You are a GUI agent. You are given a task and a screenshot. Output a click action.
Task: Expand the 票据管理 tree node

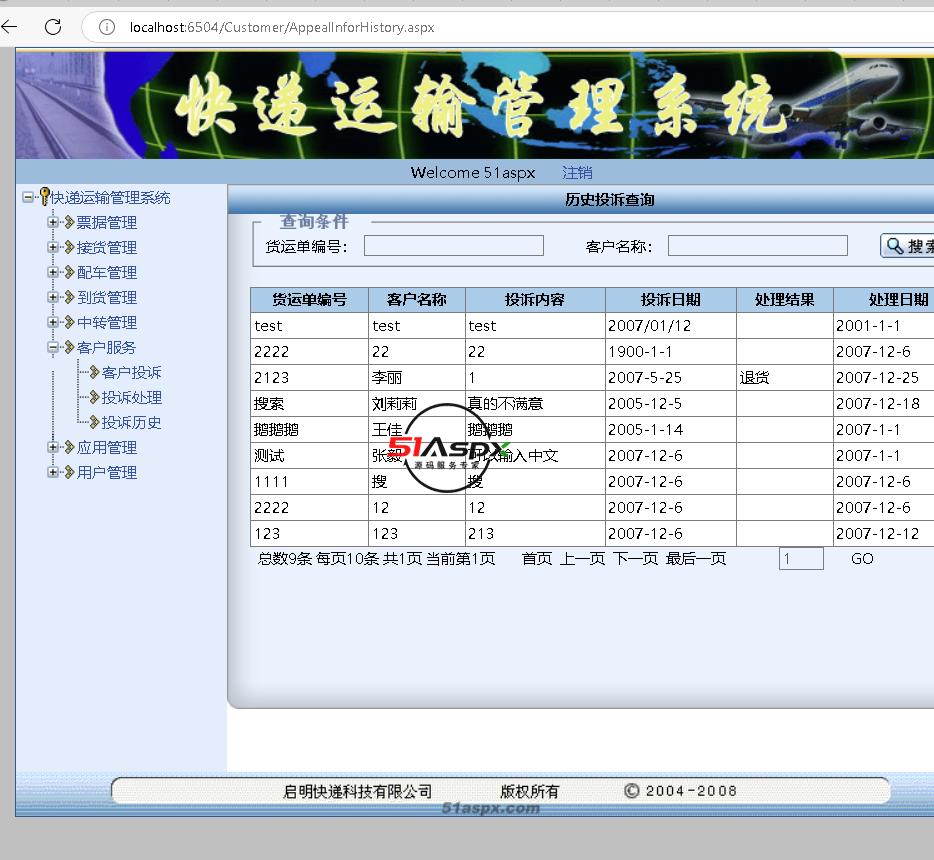pyautogui.click(x=53, y=222)
